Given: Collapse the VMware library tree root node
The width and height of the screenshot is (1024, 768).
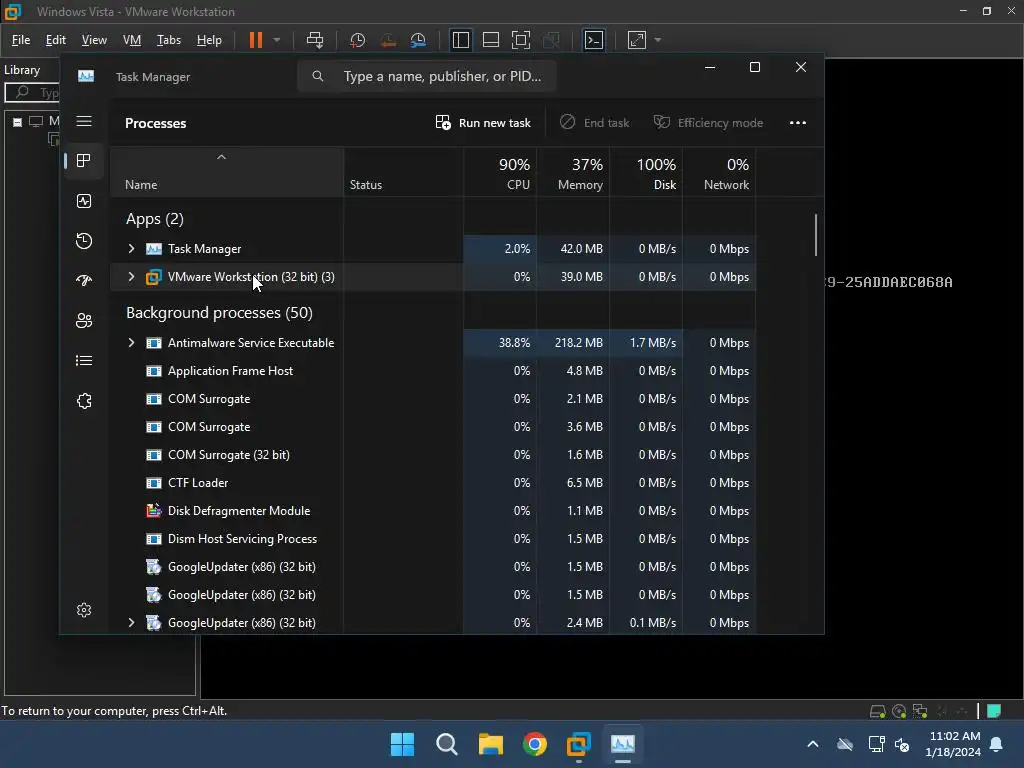Looking at the screenshot, I should 18,122.
